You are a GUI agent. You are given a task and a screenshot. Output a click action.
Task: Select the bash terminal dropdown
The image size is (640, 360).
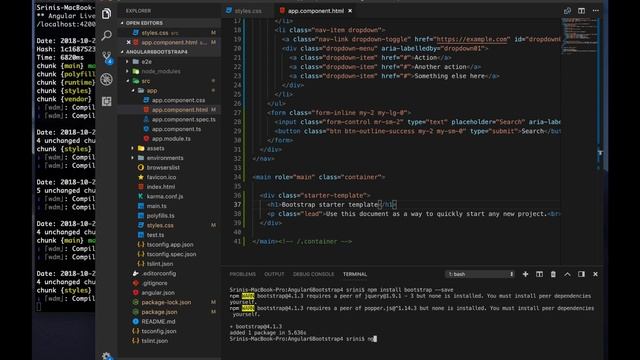point(480,274)
